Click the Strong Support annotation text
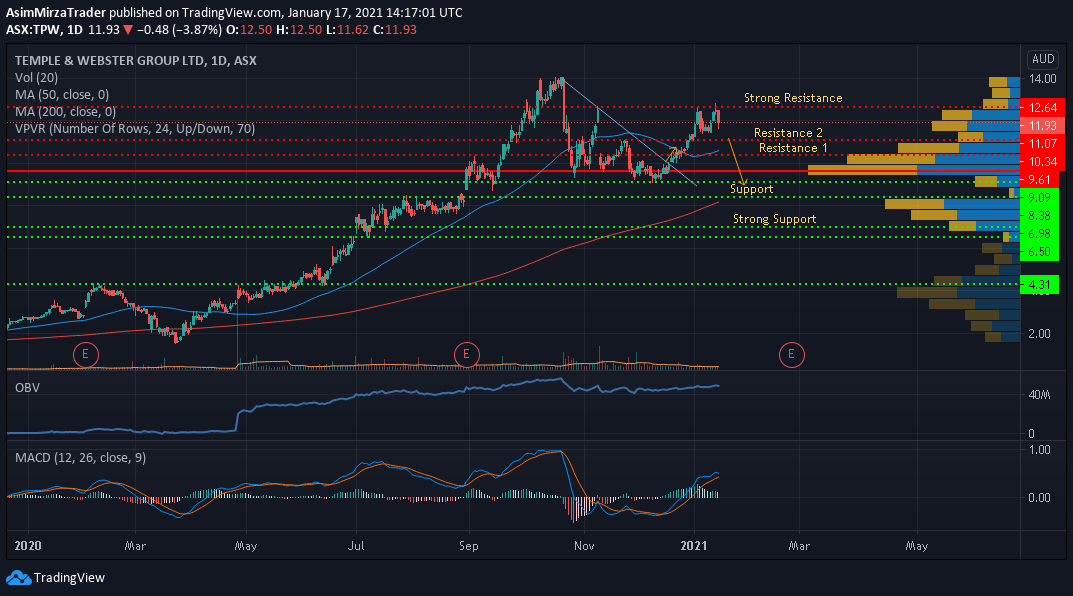 (775, 219)
